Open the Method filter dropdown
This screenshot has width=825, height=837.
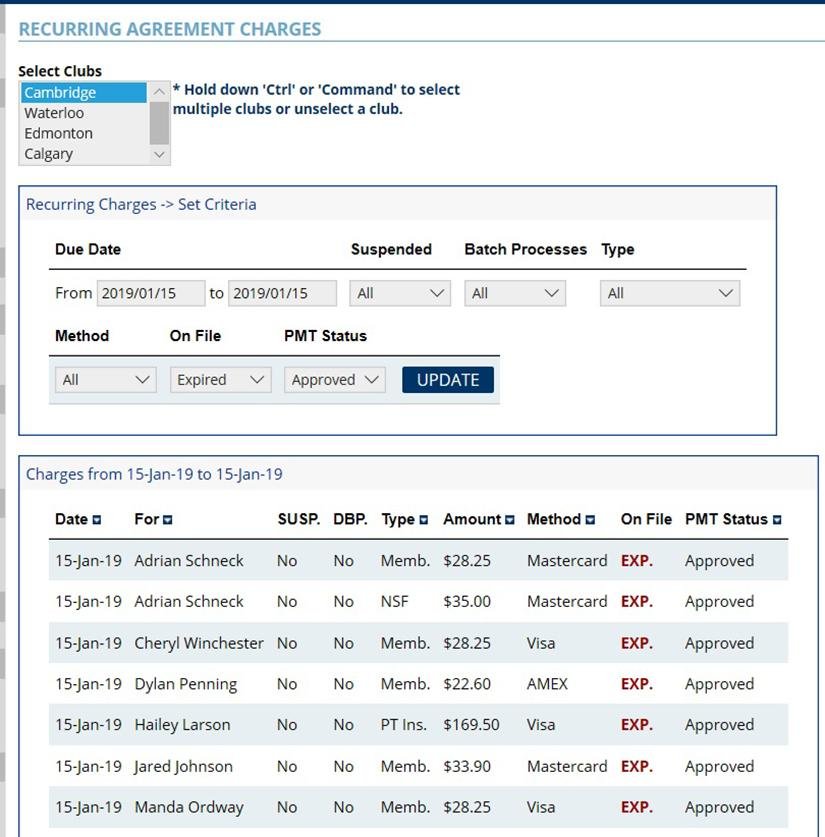105,380
